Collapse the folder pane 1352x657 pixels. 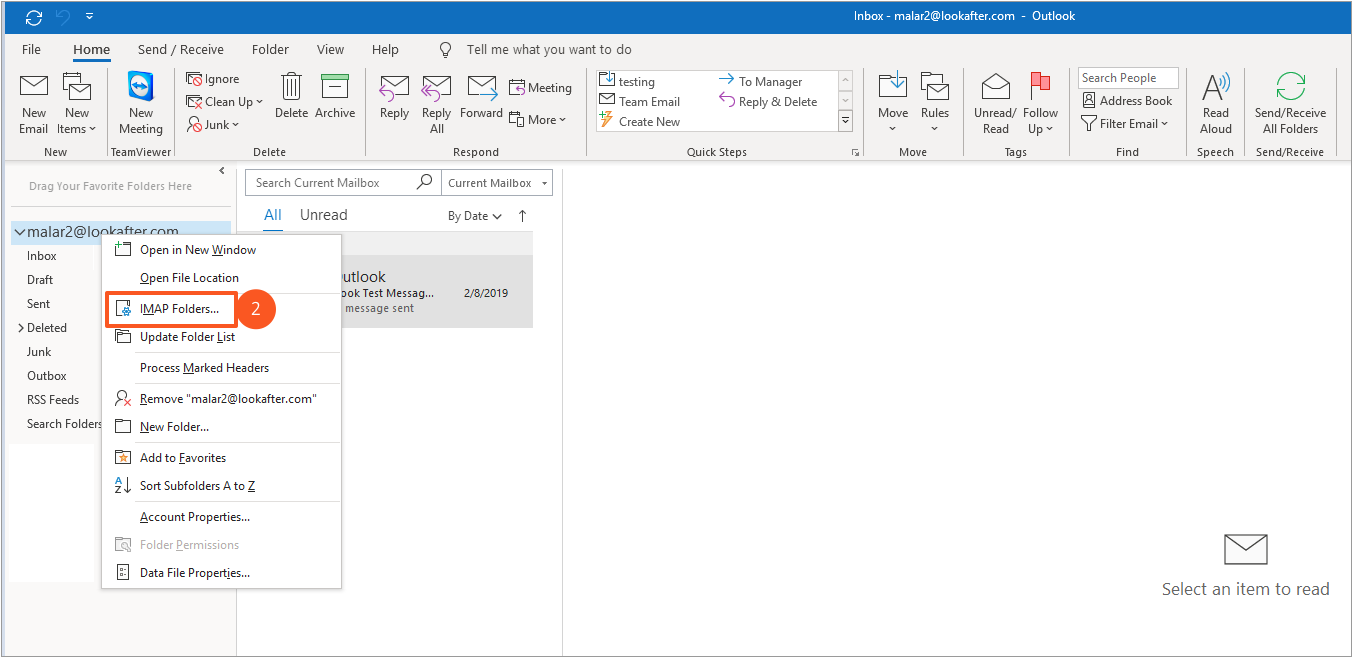click(x=222, y=171)
